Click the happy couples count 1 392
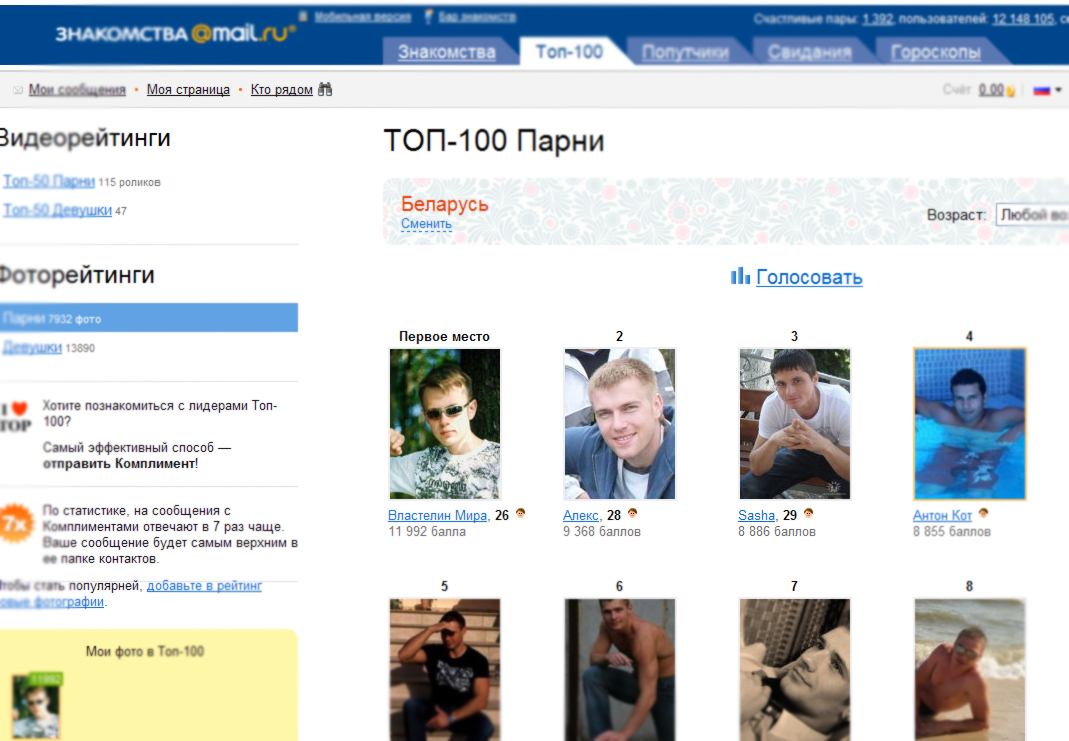This screenshot has height=741, width=1069. 877,19
